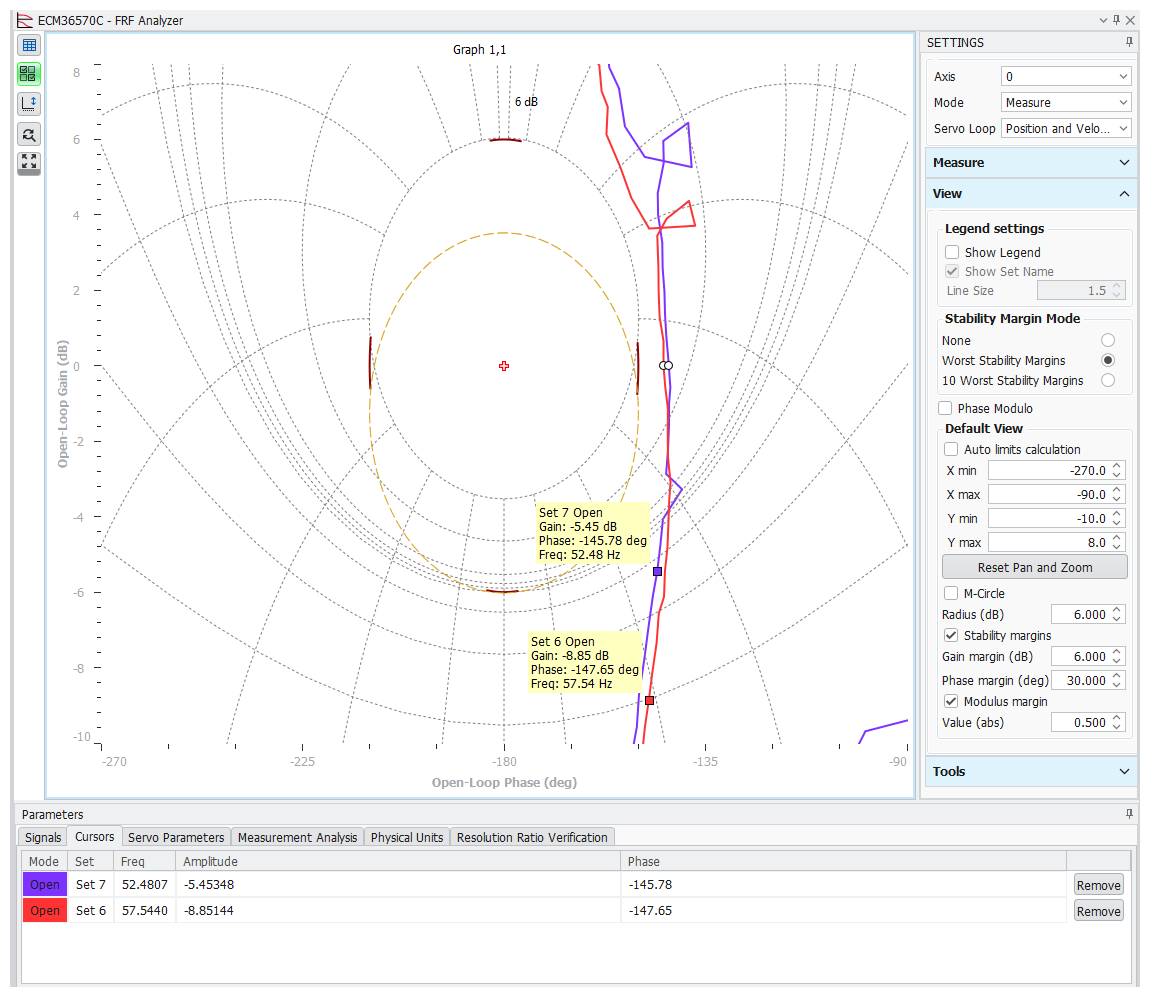Select the table view icon in left toolbar

tap(28, 44)
